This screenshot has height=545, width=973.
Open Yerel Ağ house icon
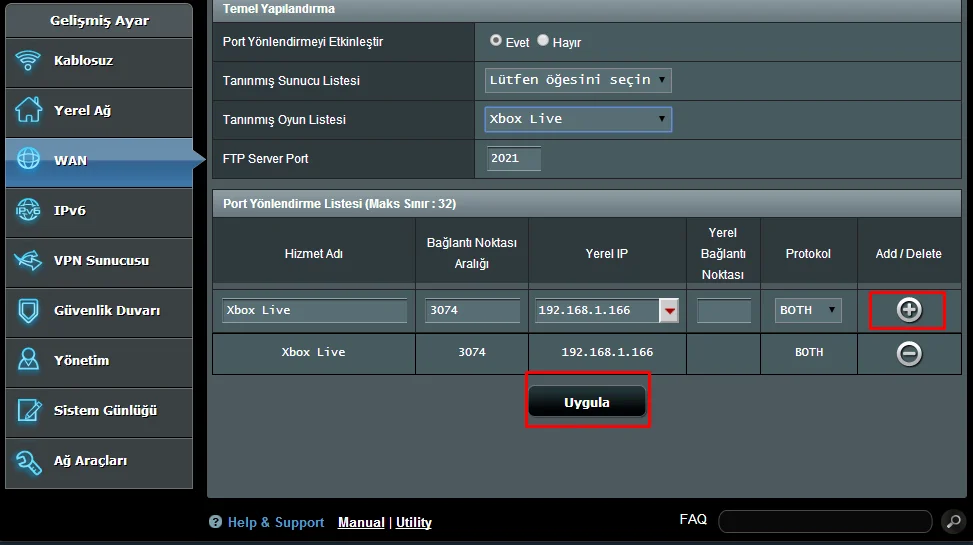(28, 111)
